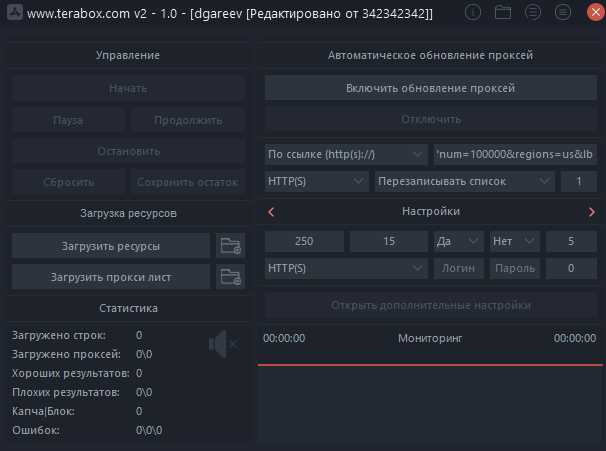This screenshot has height=451, width=606.
Task: Close the window with red X button
Action: 596,12
